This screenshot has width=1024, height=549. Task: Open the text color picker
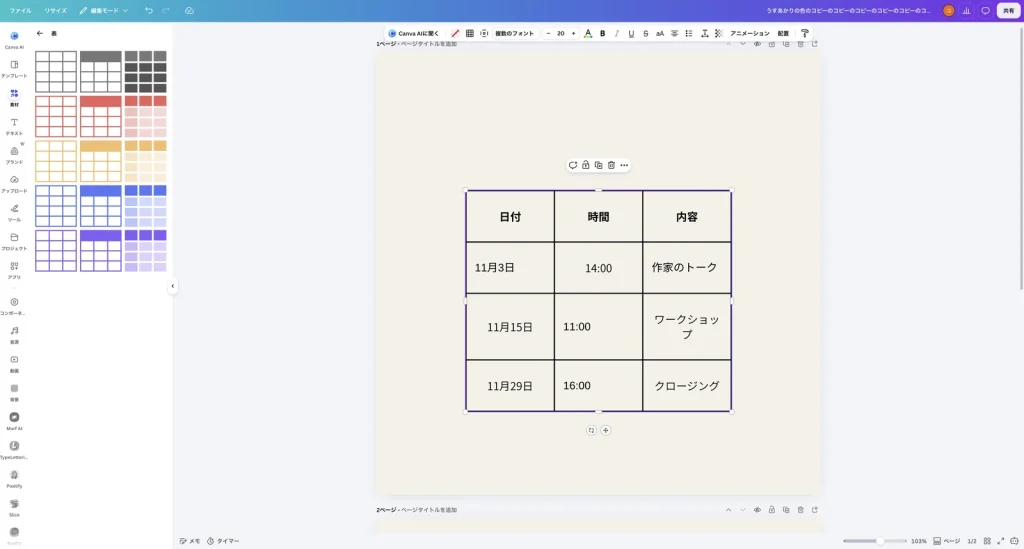tap(588, 33)
